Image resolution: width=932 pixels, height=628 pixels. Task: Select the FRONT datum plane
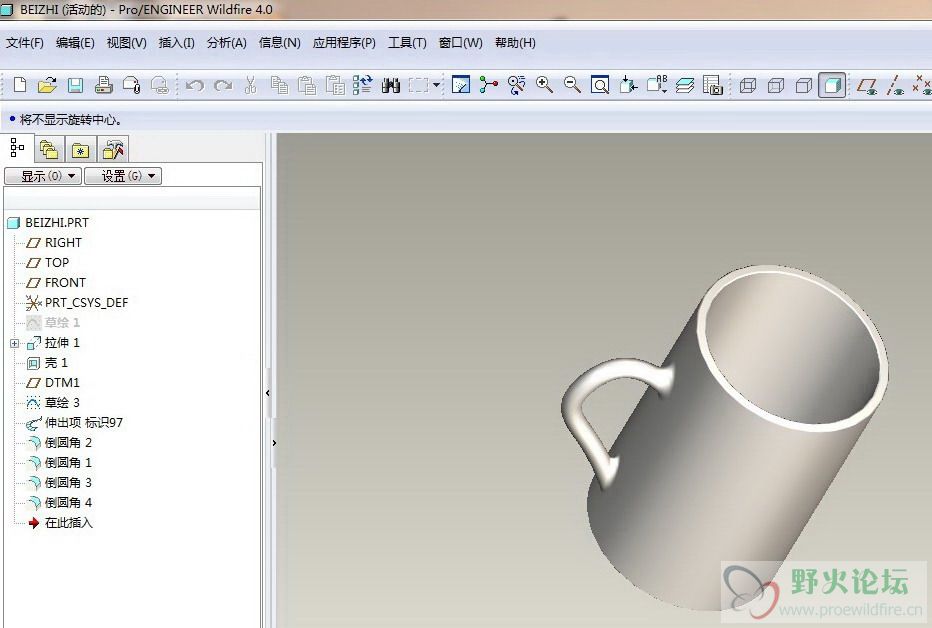pos(56,283)
